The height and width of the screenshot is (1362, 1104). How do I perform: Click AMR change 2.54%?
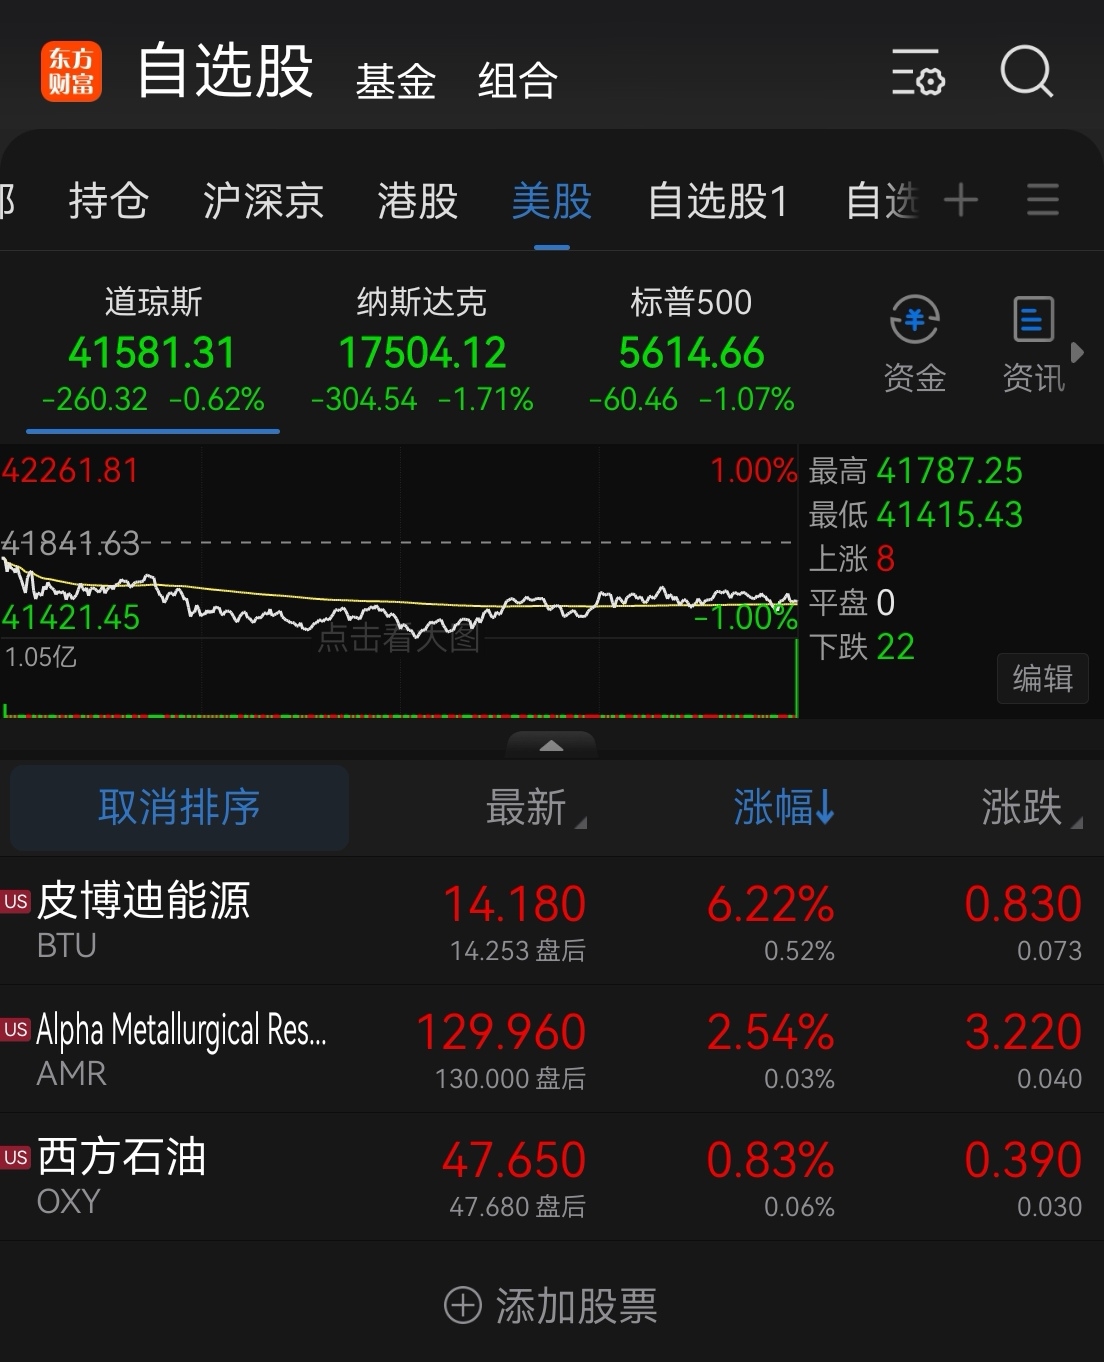pyautogui.click(x=770, y=1032)
